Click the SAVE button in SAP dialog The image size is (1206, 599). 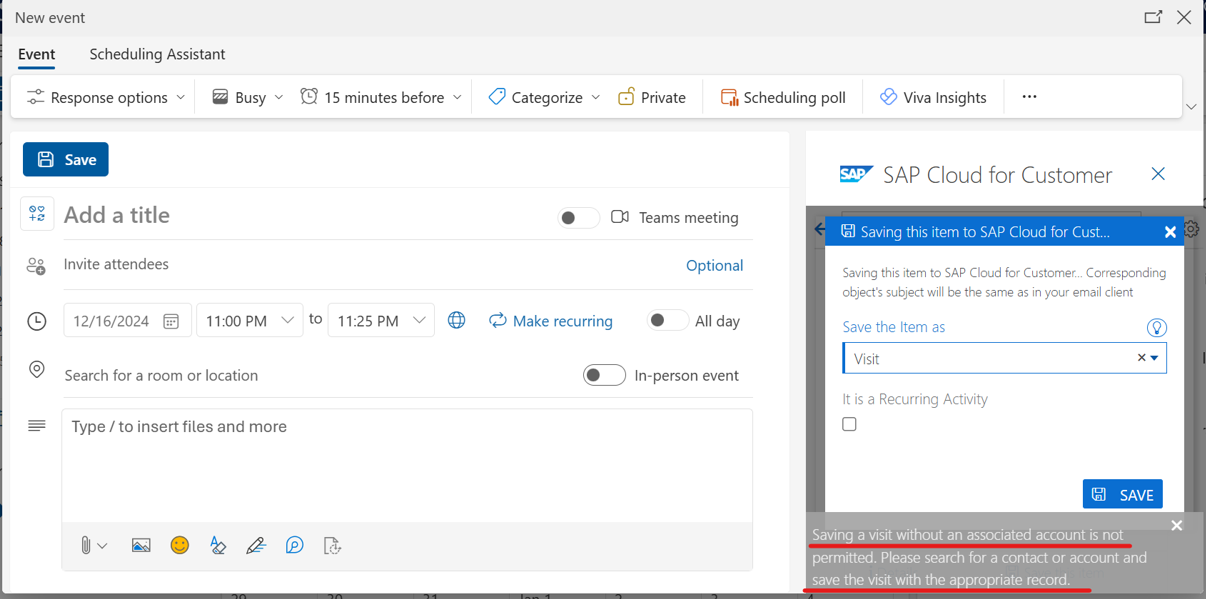[1123, 494]
